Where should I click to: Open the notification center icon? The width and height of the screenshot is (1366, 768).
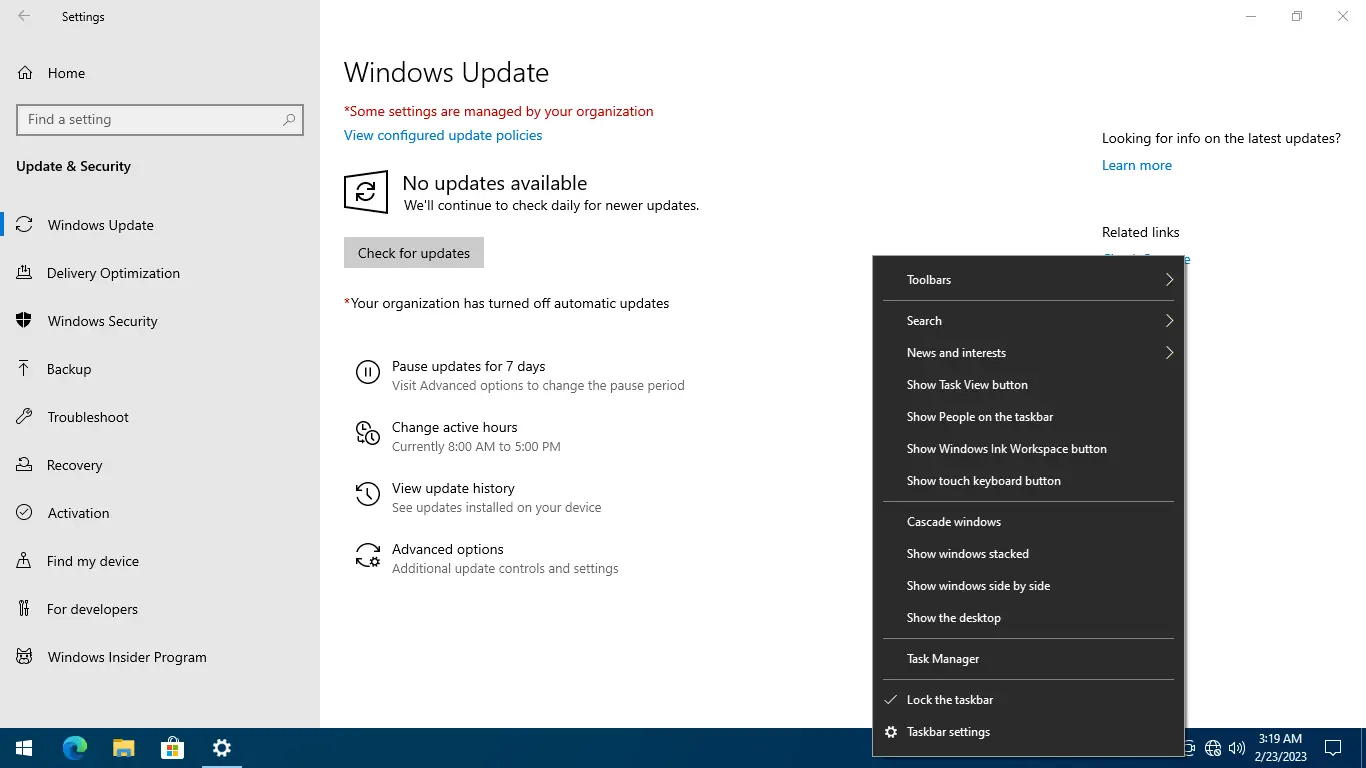[x=1332, y=748]
